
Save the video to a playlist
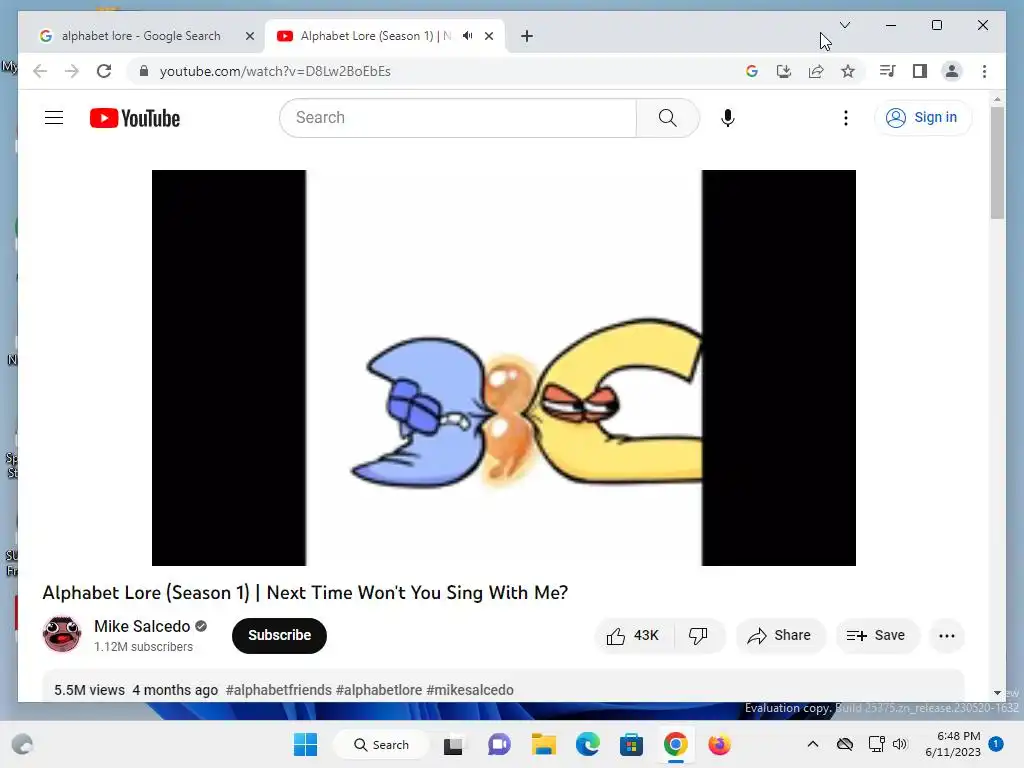click(876, 635)
